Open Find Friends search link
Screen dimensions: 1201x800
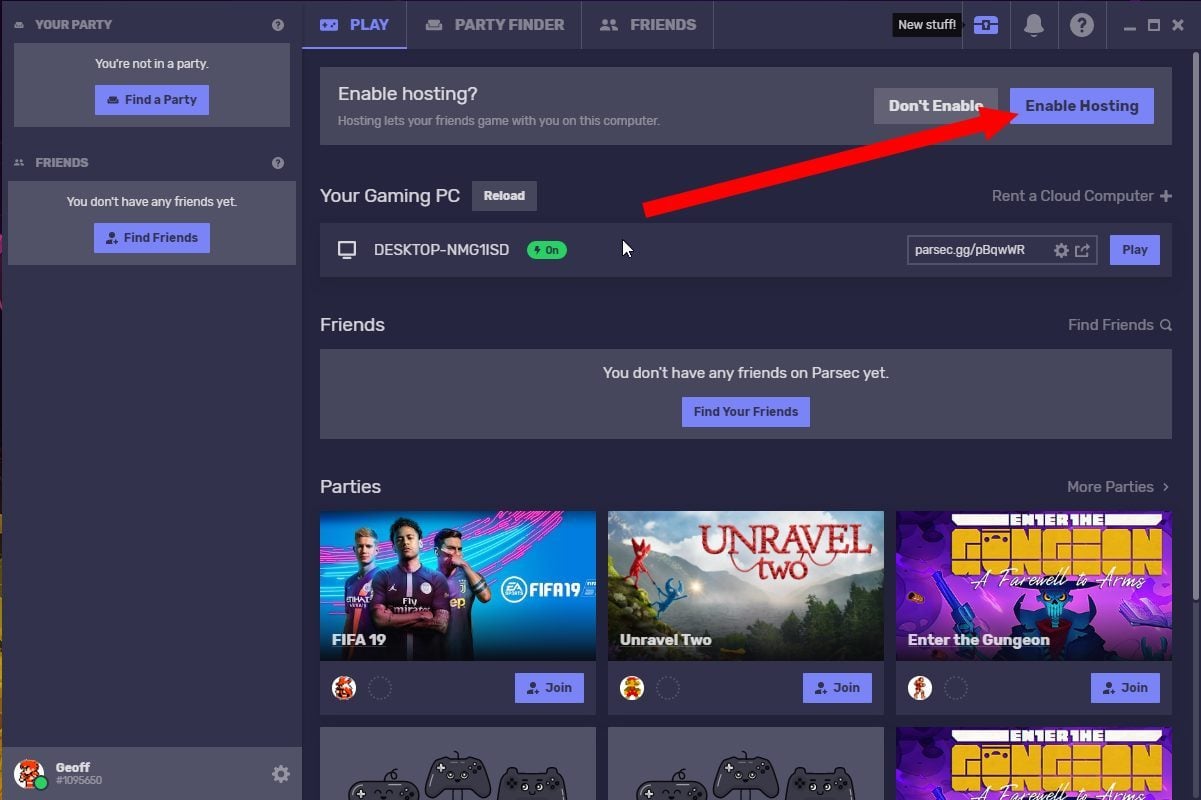1119,325
